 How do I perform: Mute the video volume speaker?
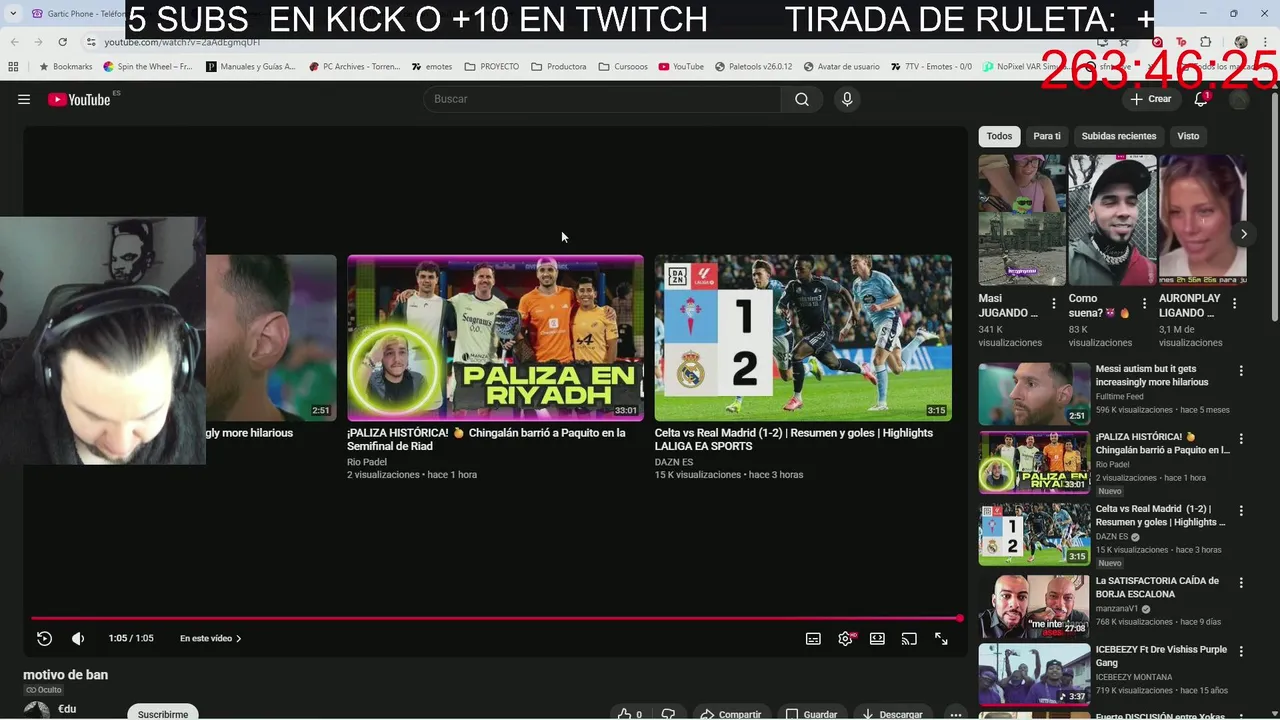(x=78, y=638)
